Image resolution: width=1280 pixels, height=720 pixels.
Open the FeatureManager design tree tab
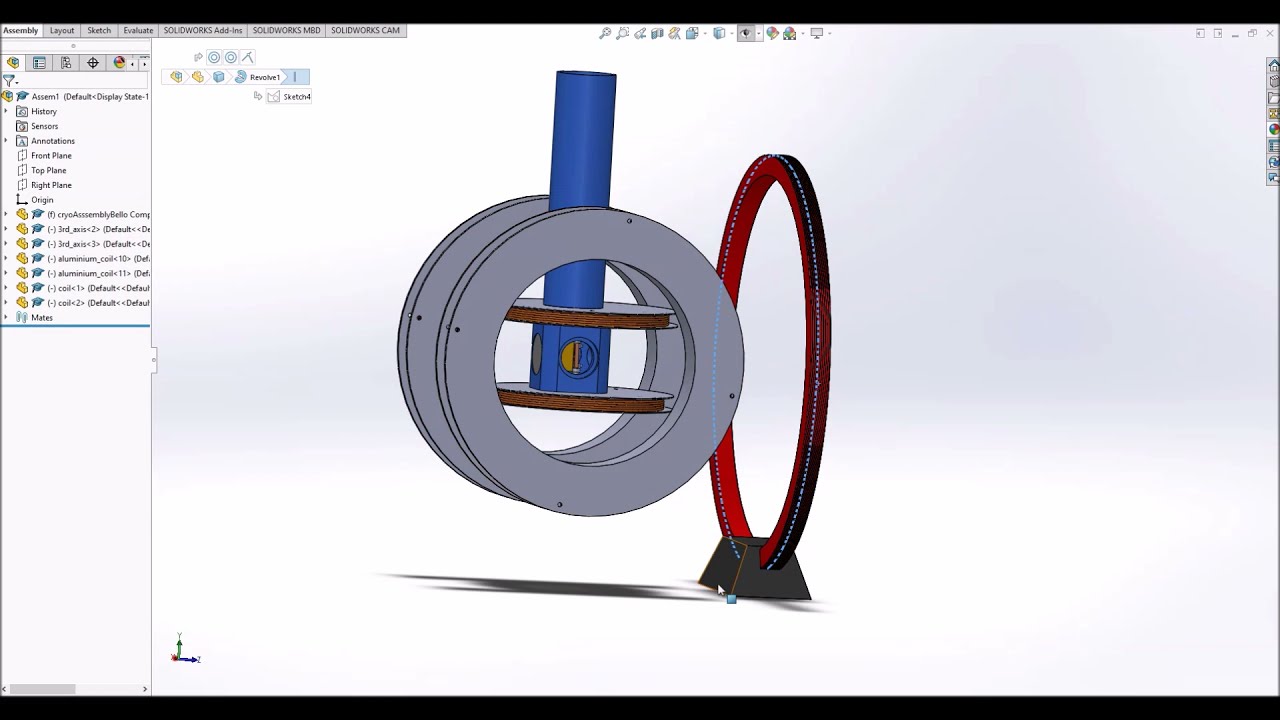[13, 62]
